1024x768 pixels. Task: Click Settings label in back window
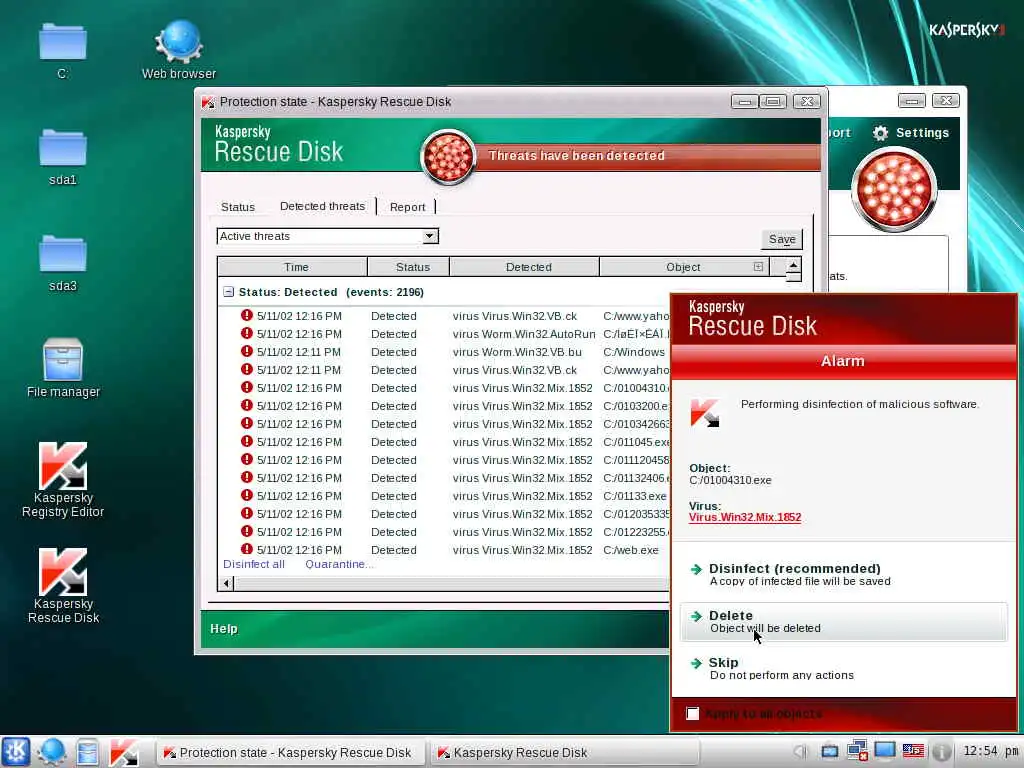pos(922,133)
